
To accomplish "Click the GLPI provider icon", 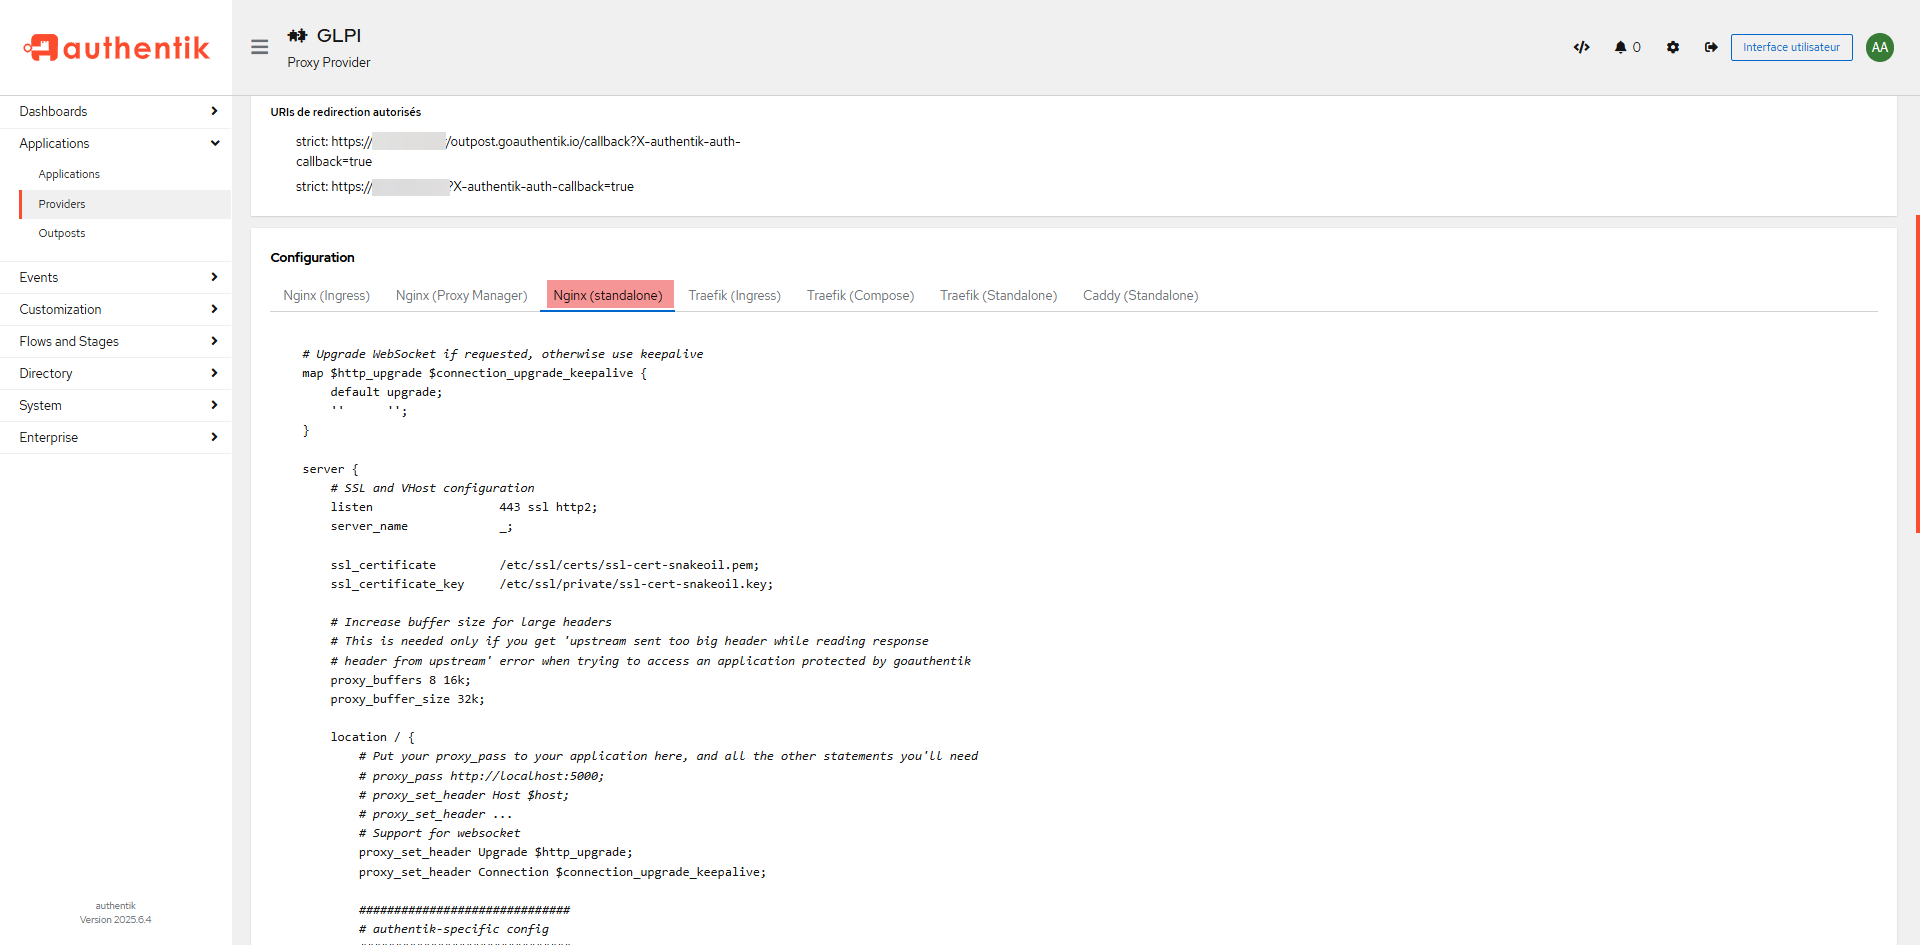I will pos(297,36).
